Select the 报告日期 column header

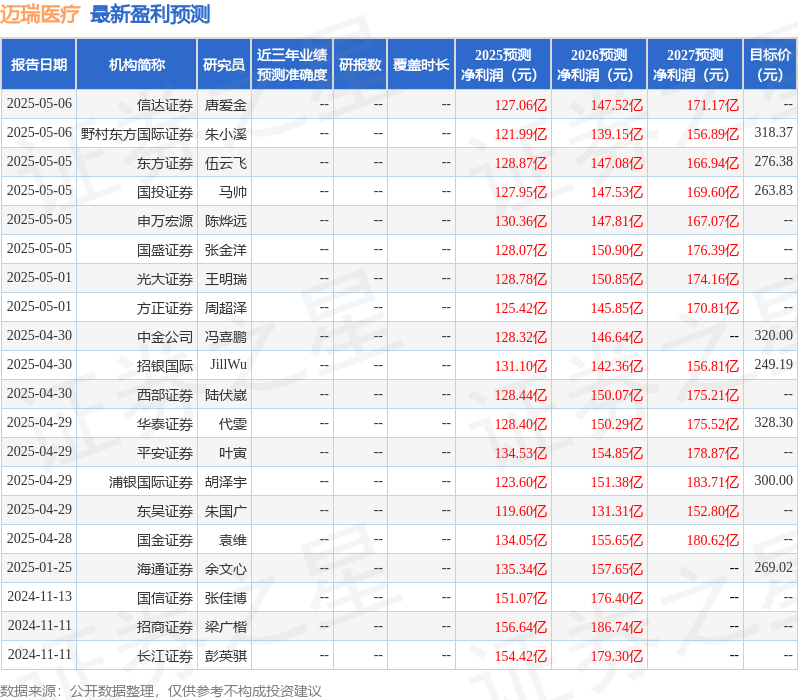[x=39, y=65]
